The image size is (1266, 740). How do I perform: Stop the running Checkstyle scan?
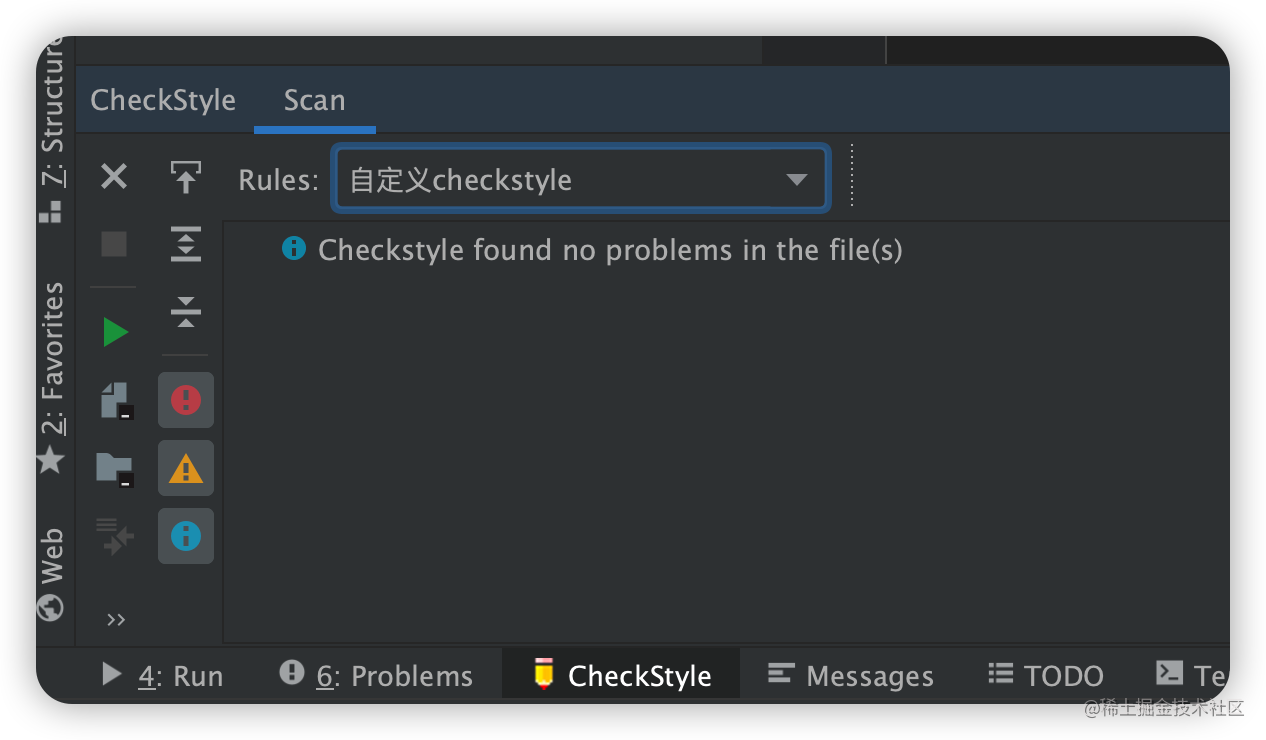(x=113, y=244)
